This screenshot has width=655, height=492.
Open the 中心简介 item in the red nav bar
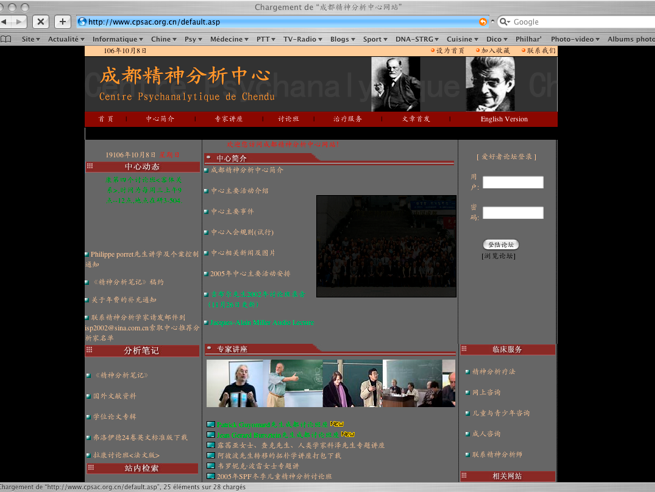tap(160, 119)
